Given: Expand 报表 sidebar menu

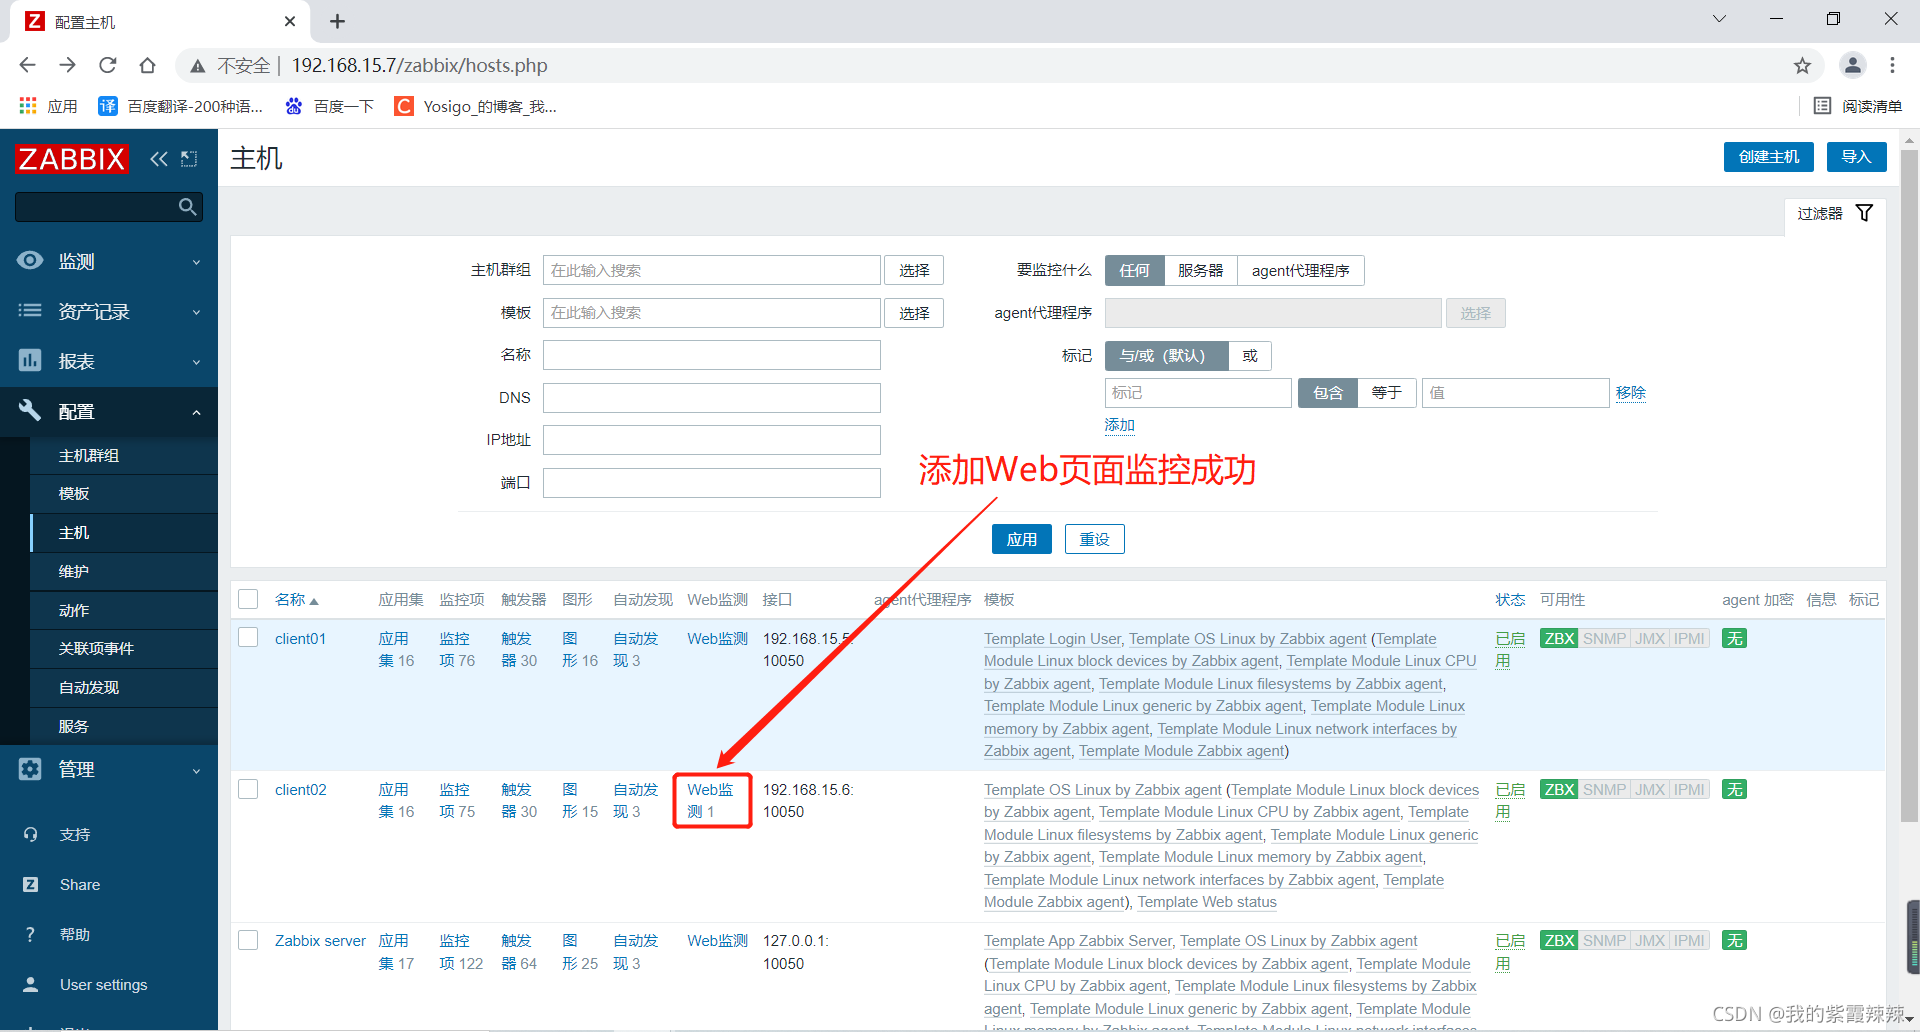Looking at the screenshot, I should coord(109,361).
